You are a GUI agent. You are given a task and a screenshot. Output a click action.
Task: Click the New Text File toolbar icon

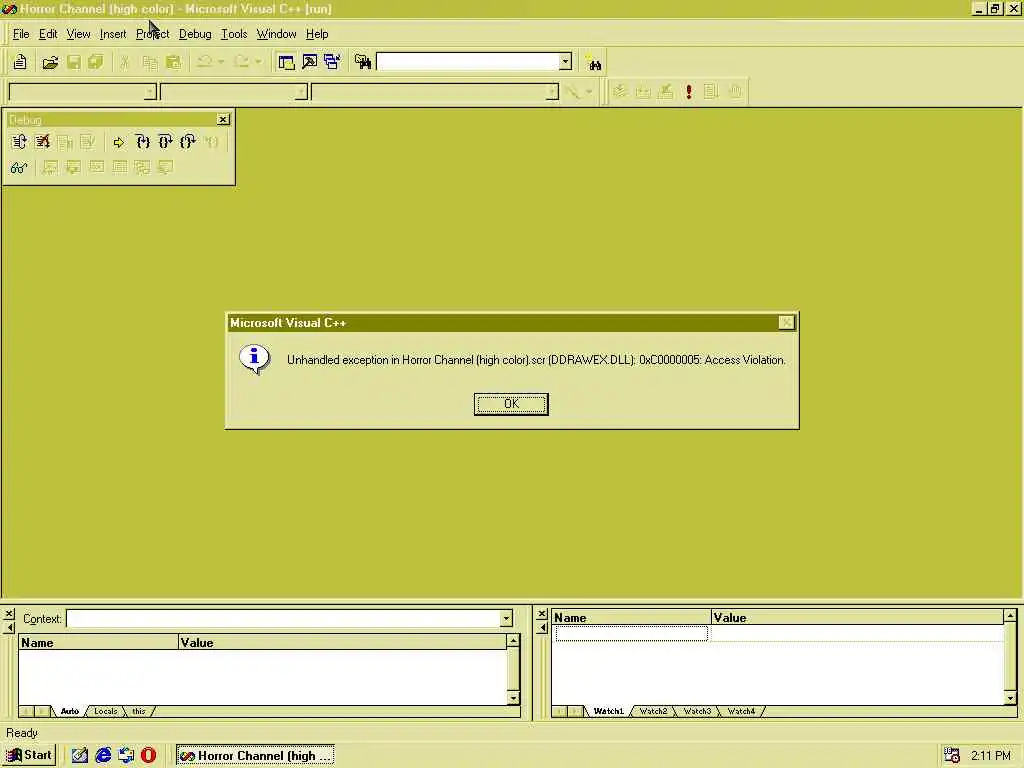(20, 62)
